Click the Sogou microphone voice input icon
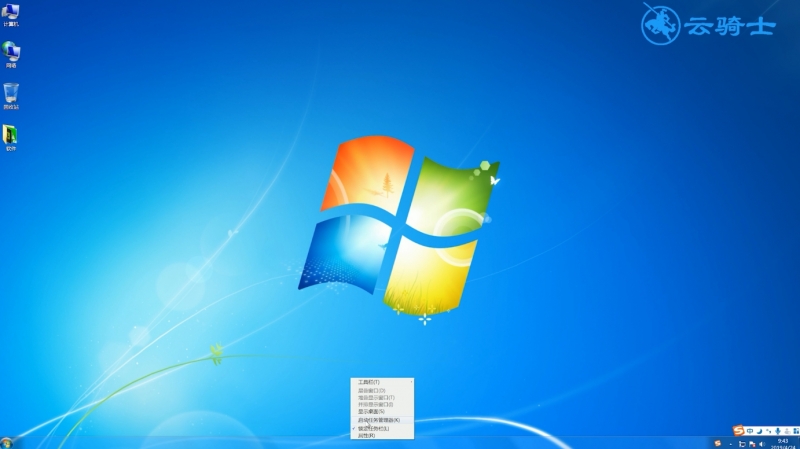Screen dimensions: 800x449 (778, 432)
